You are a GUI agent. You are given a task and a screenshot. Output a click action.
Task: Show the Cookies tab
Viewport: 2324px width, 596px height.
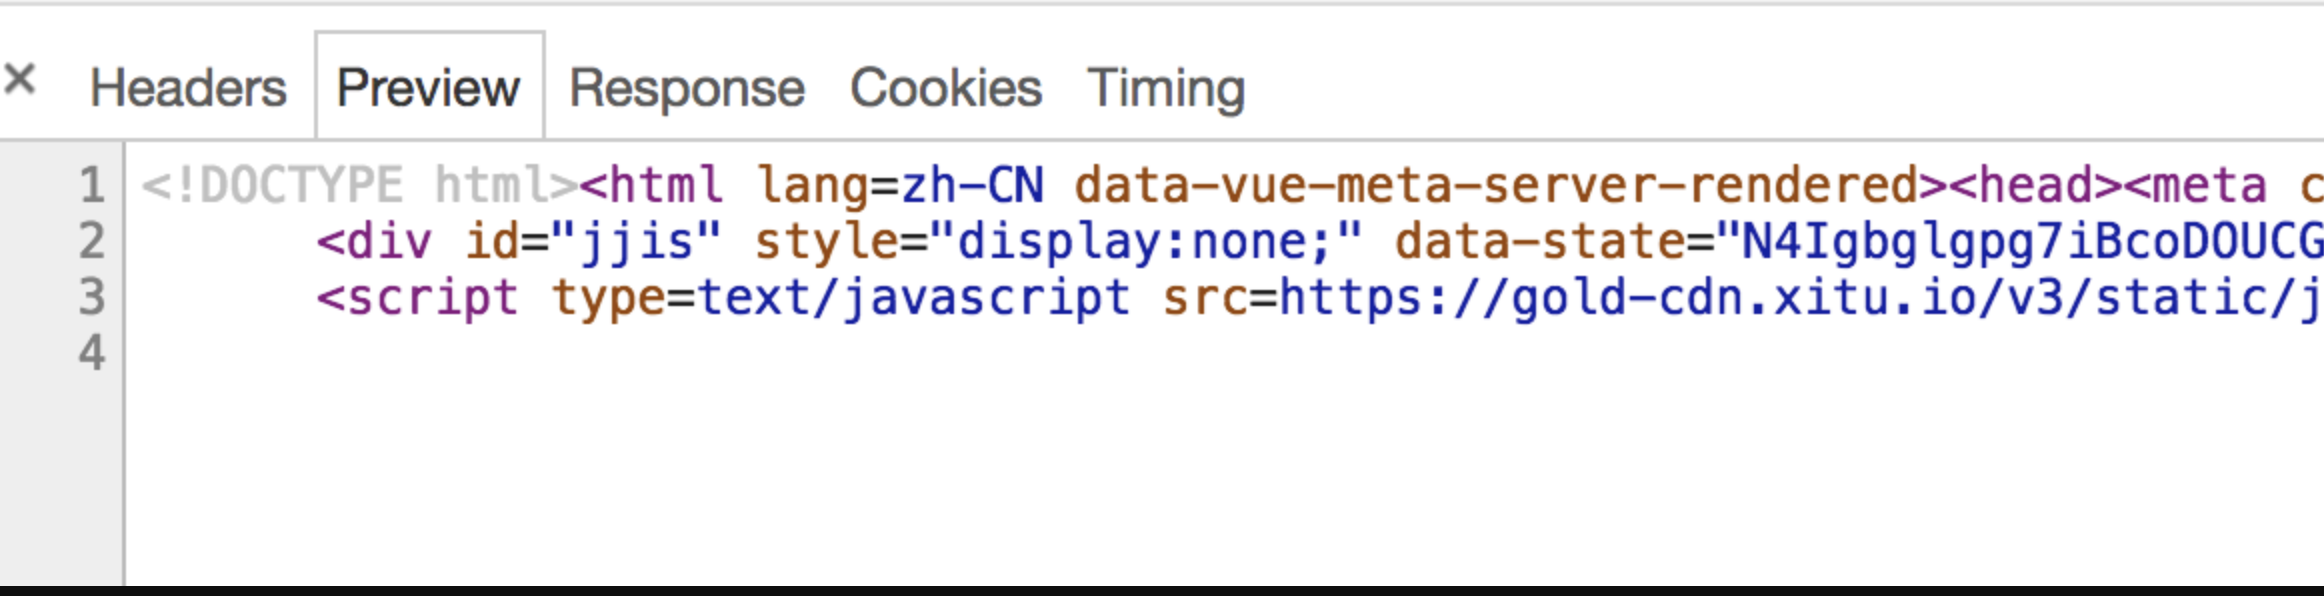coord(946,88)
